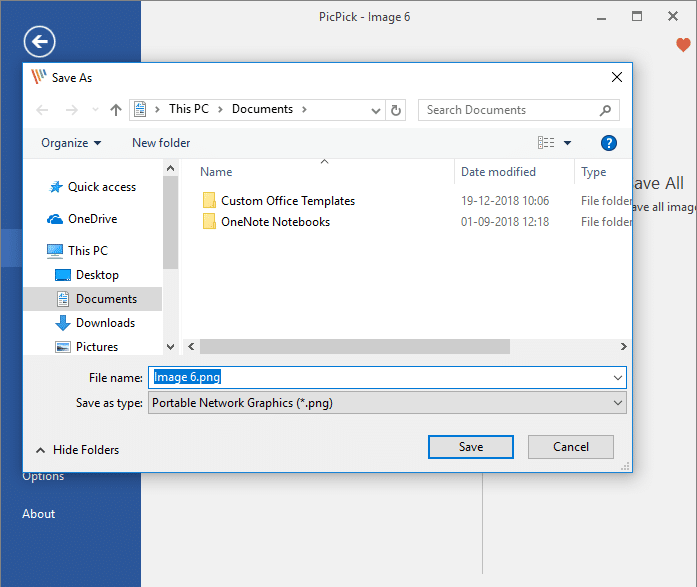Click the About menu item in sidebar

coord(39,514)
